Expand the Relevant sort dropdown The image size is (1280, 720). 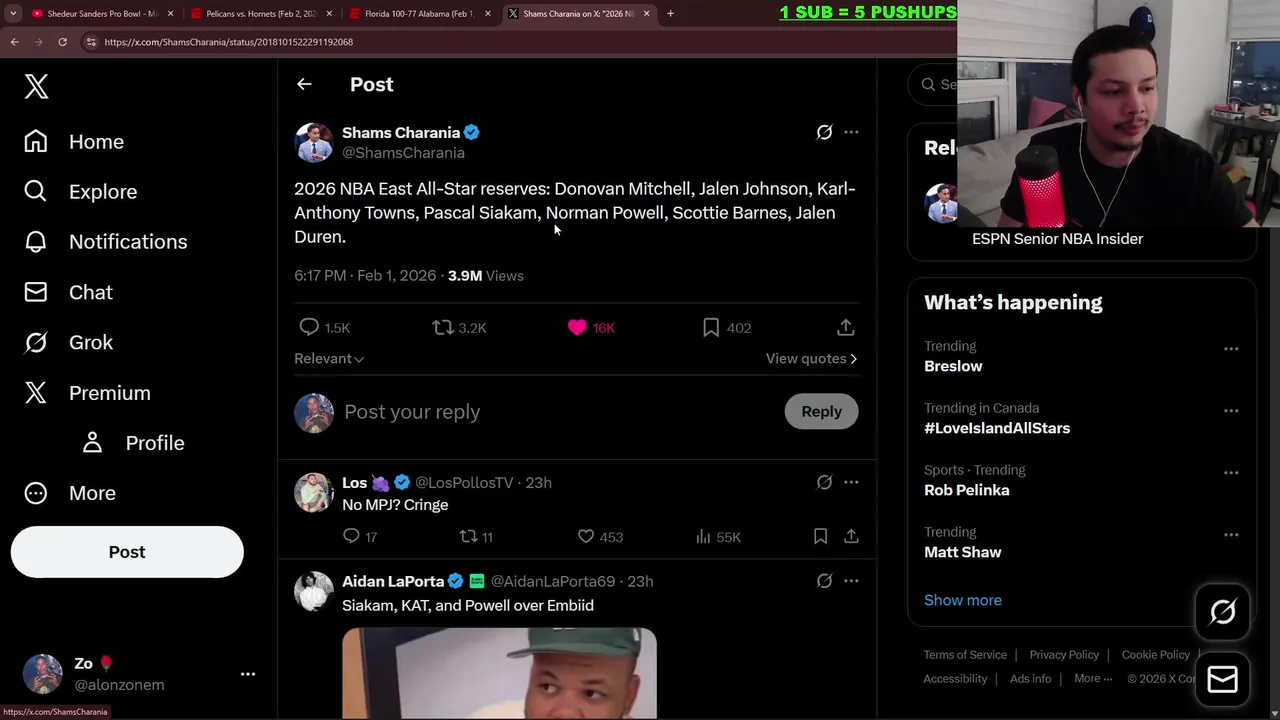tap(329, 358)
